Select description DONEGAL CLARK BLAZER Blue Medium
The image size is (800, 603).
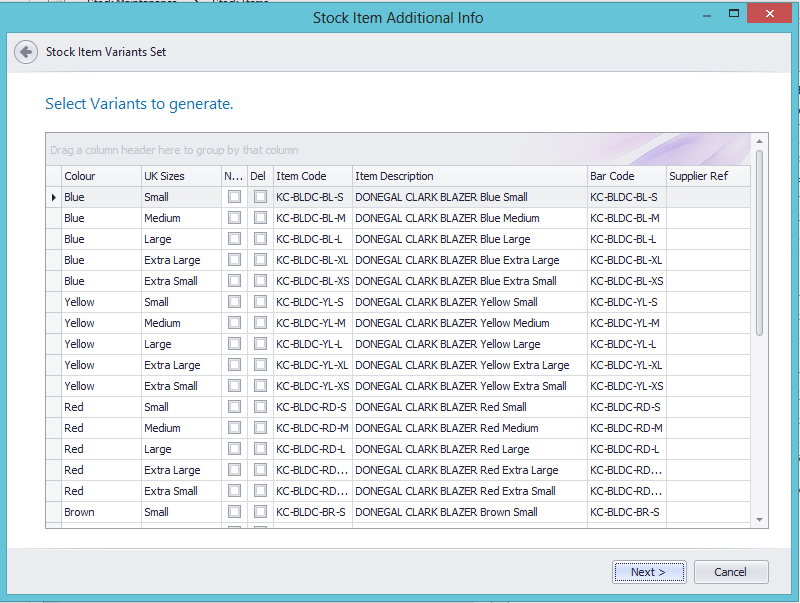(469, 218)
